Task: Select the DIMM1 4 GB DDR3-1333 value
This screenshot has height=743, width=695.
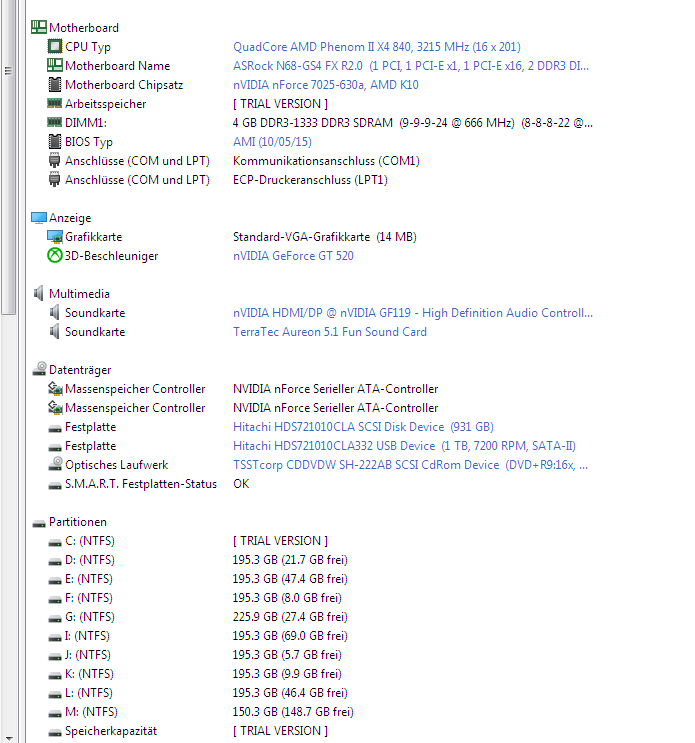Action: pos(413,122)
